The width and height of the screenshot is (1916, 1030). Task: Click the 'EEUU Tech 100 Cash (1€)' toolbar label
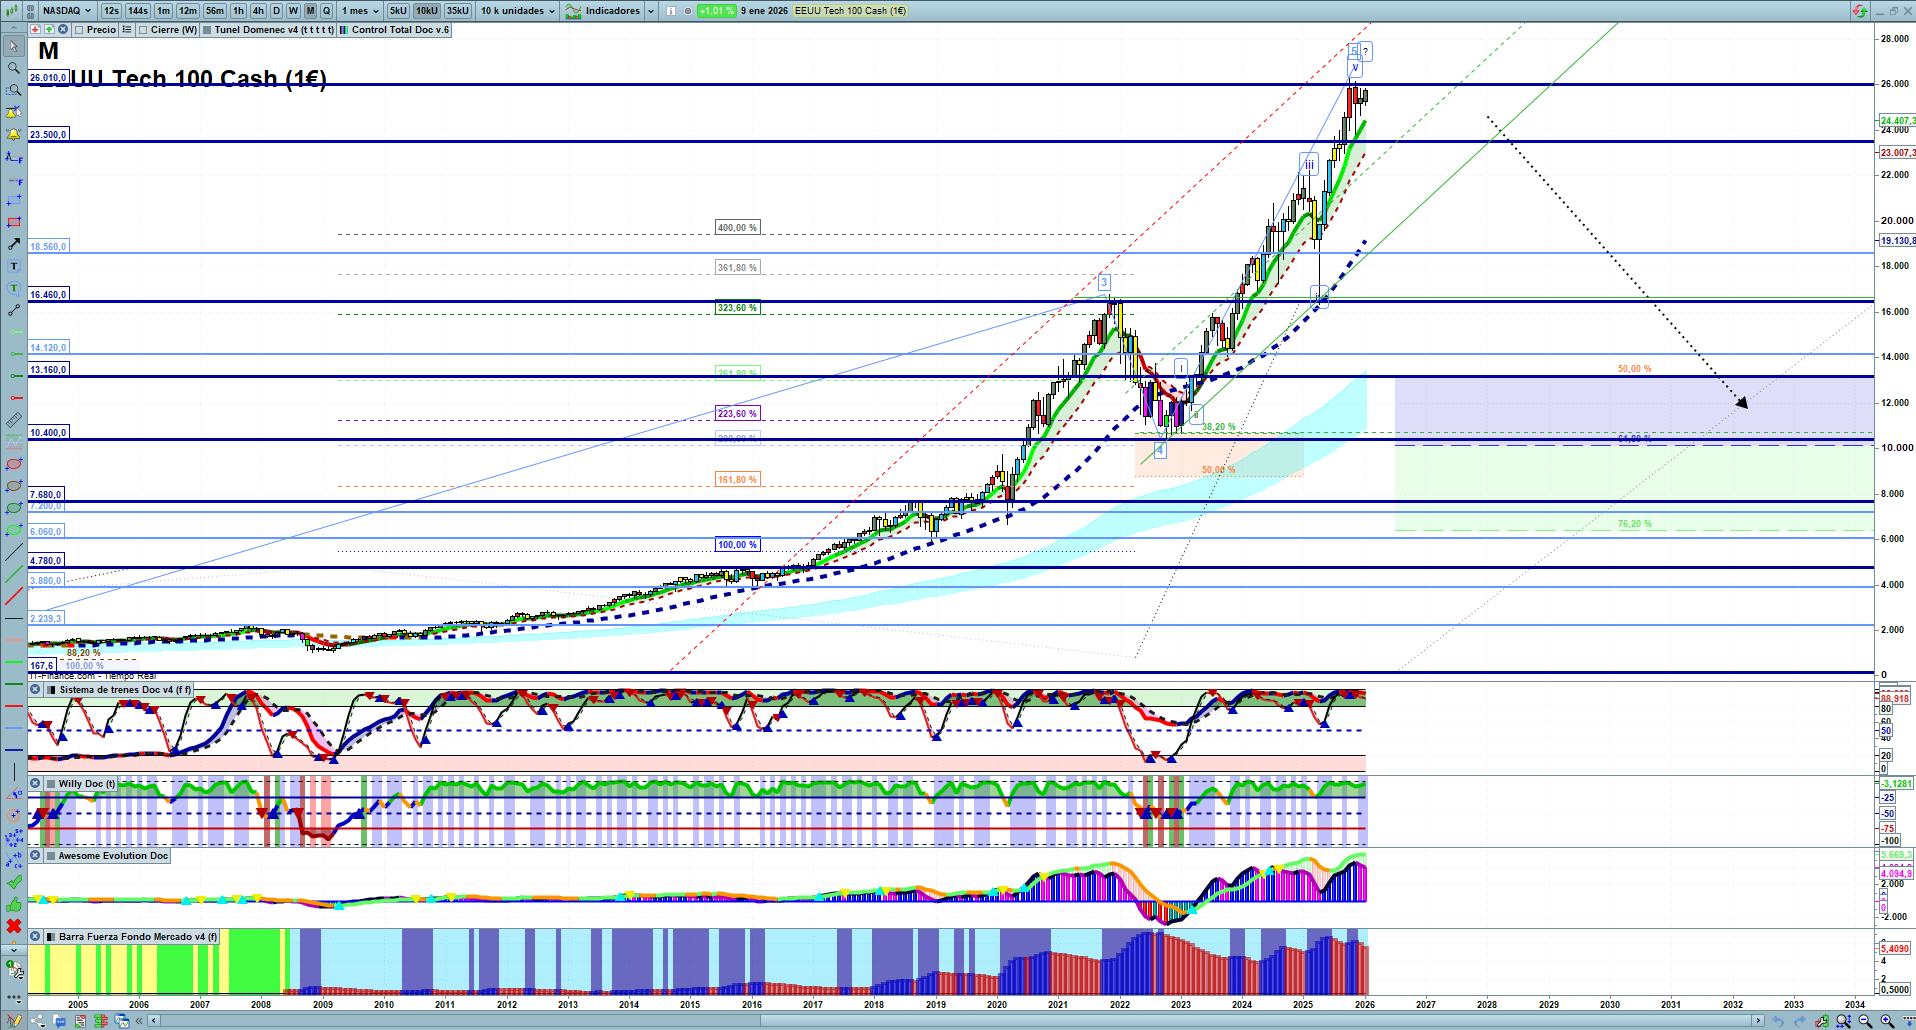click(851, 11)
